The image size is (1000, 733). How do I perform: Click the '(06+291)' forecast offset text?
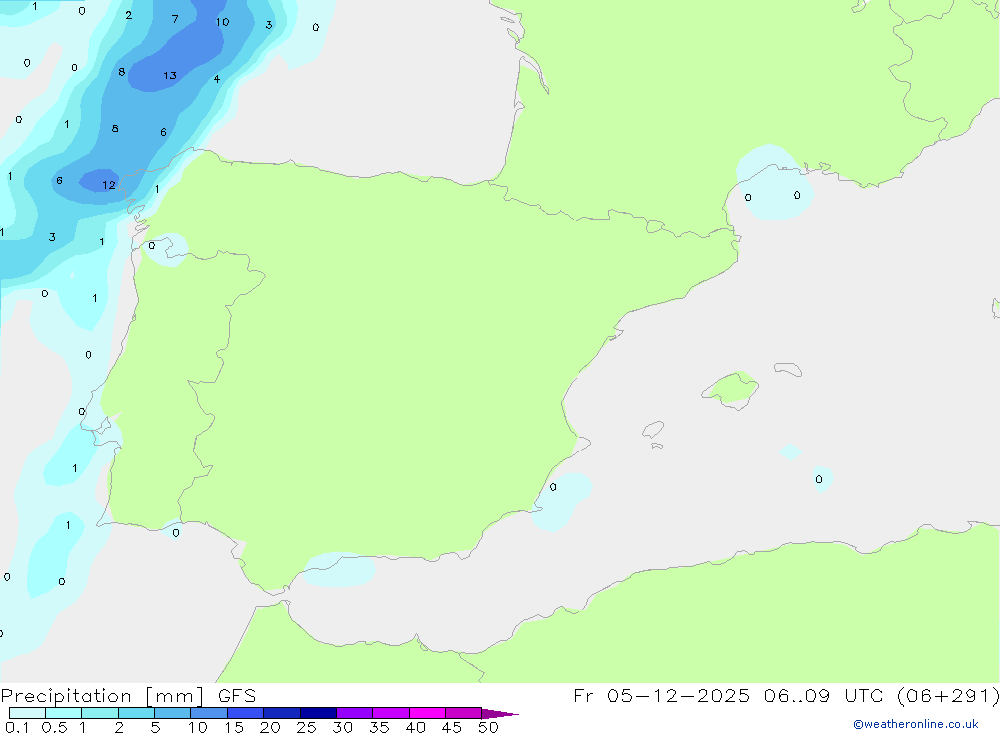pyautogui.click(x=948, y=696)
